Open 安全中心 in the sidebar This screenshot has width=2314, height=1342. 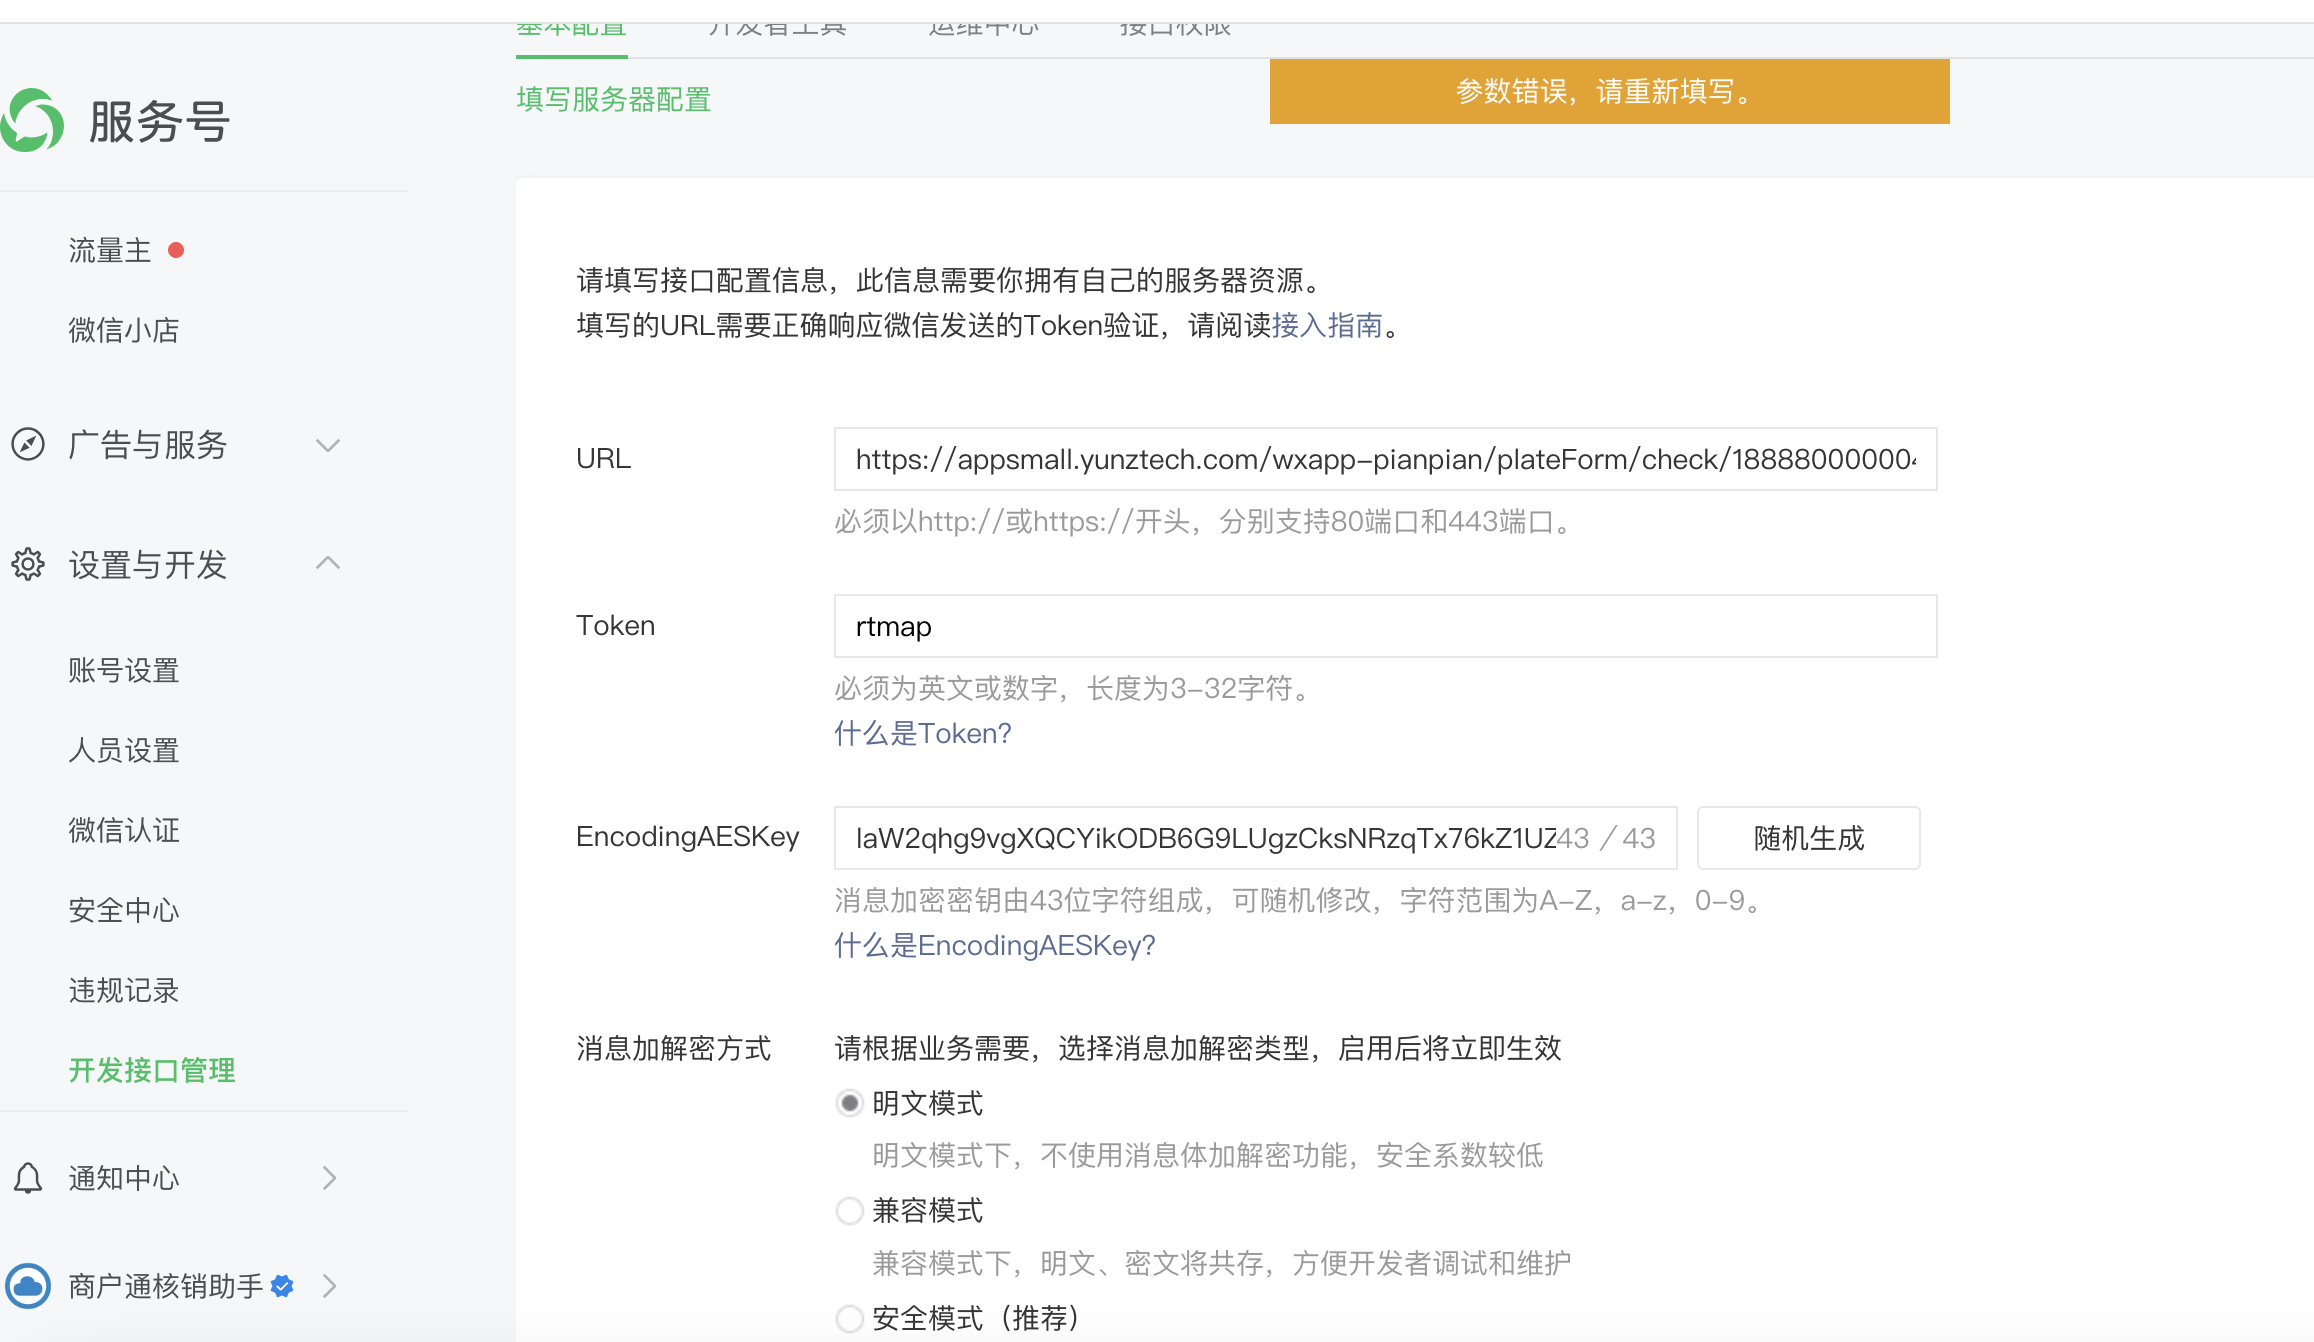coord(124,910)
